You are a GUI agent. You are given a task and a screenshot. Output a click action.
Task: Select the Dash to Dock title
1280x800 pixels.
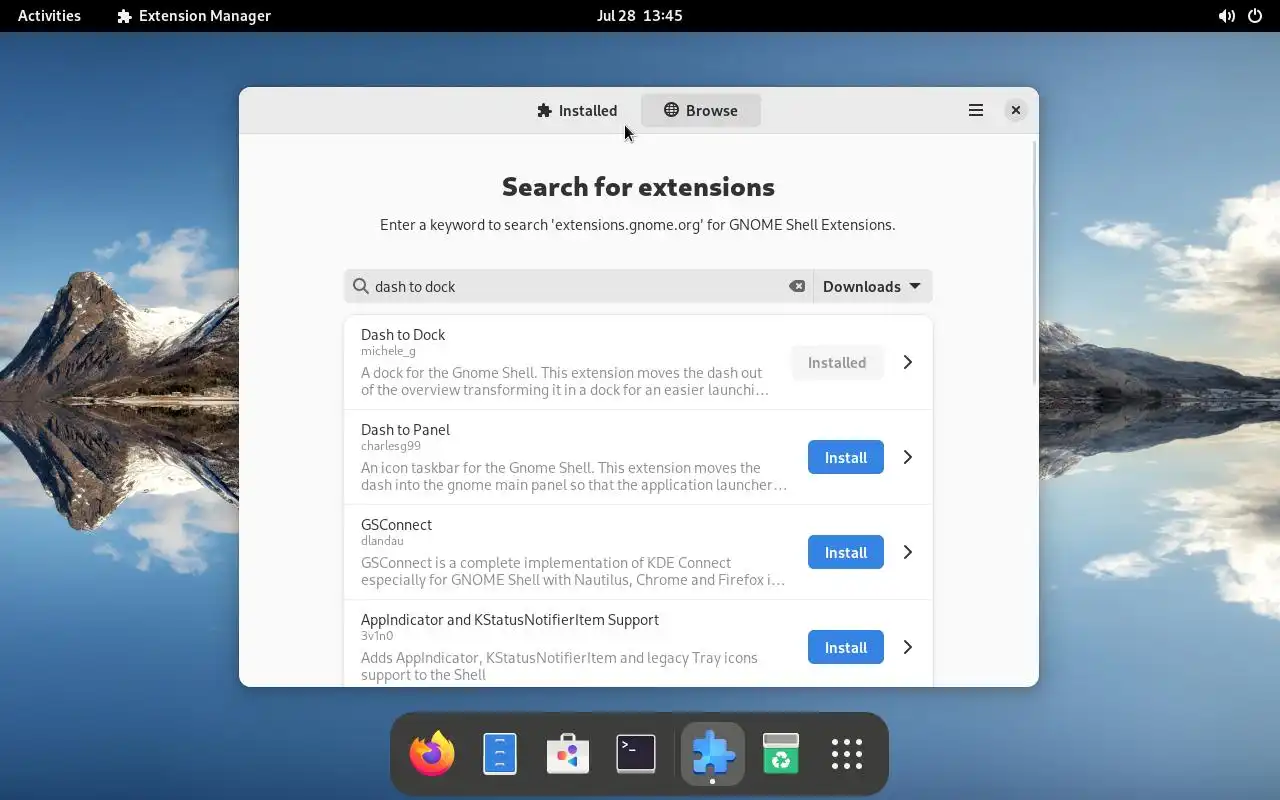403,334
